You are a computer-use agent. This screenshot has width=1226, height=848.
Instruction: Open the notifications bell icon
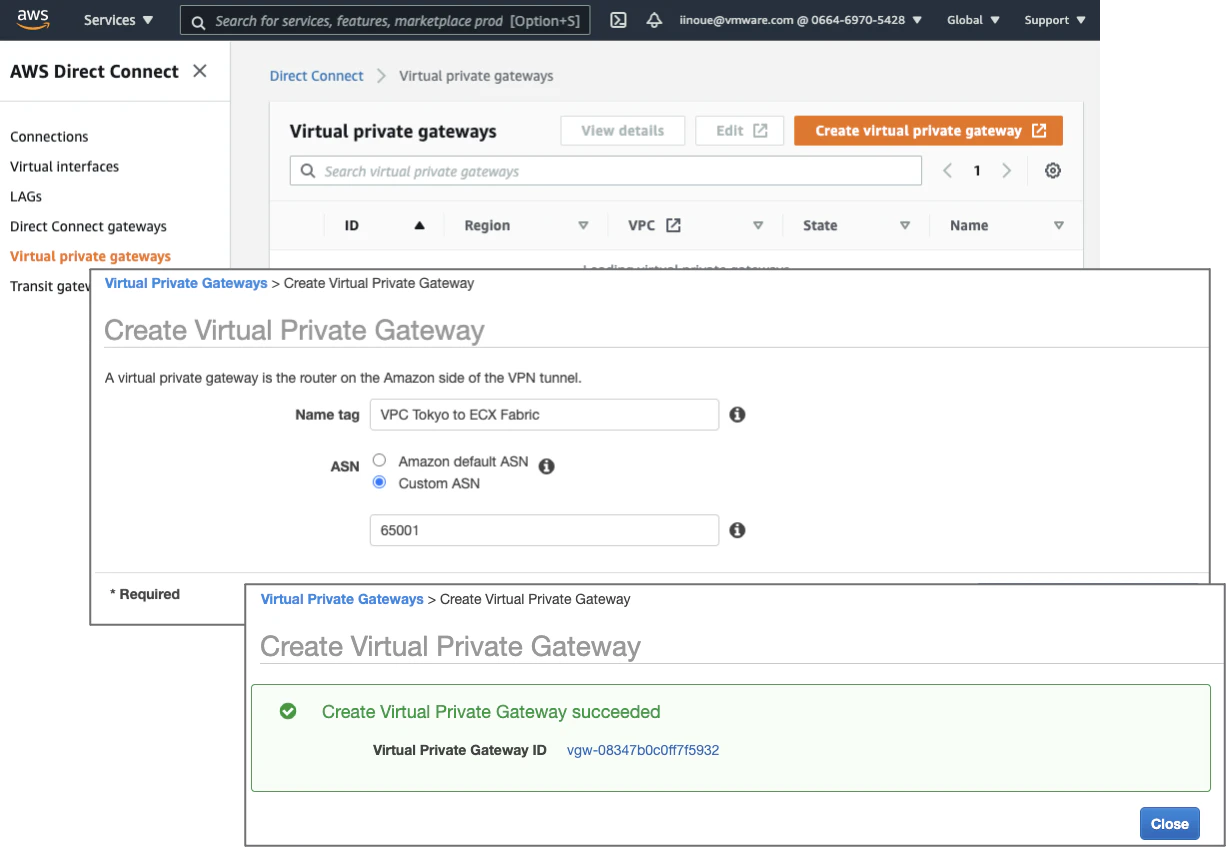pos(654,20)
